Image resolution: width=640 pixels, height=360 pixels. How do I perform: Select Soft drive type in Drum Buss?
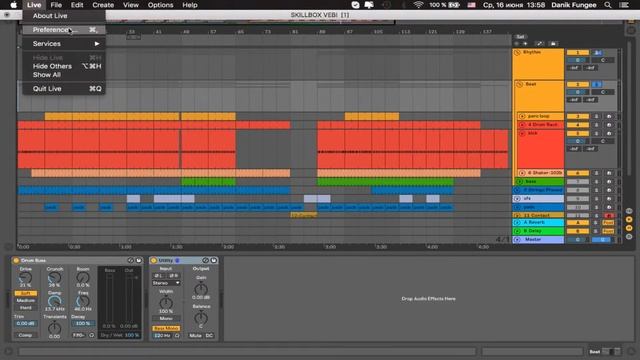25,293
